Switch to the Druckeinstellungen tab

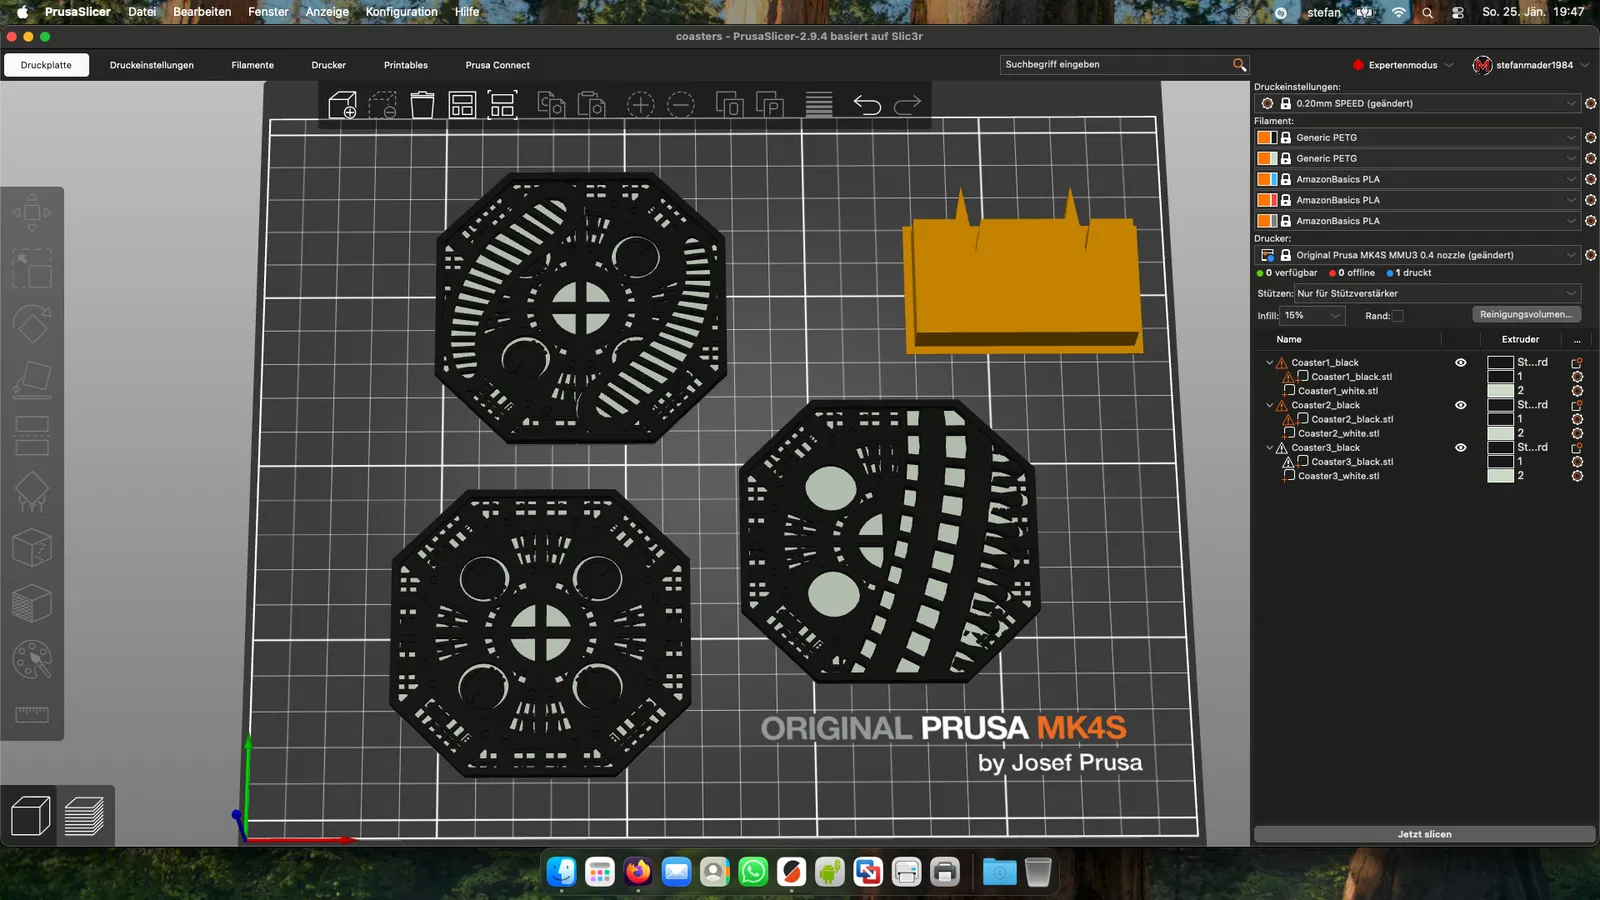[152, 65]
